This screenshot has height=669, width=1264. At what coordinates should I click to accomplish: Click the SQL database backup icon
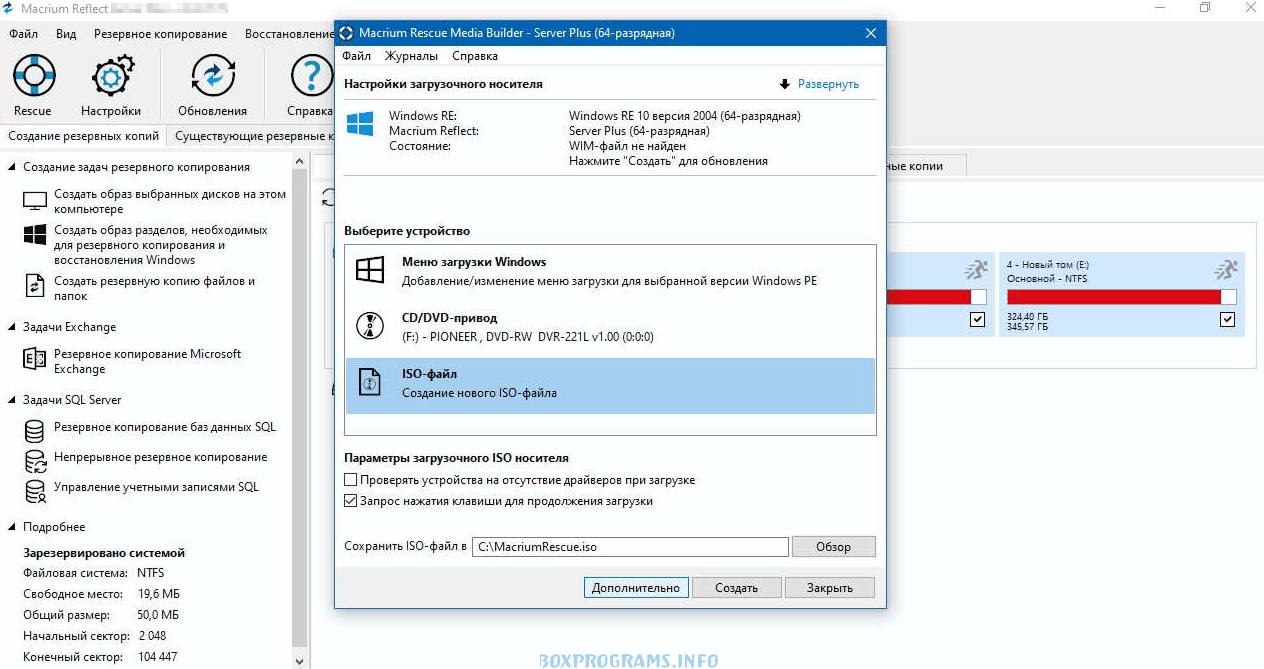tap(35, 430)
